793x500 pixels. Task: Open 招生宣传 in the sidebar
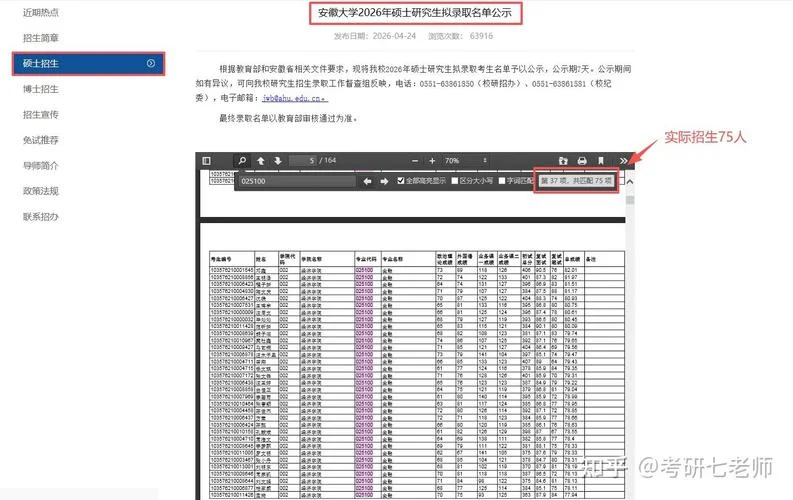point(41,115)
